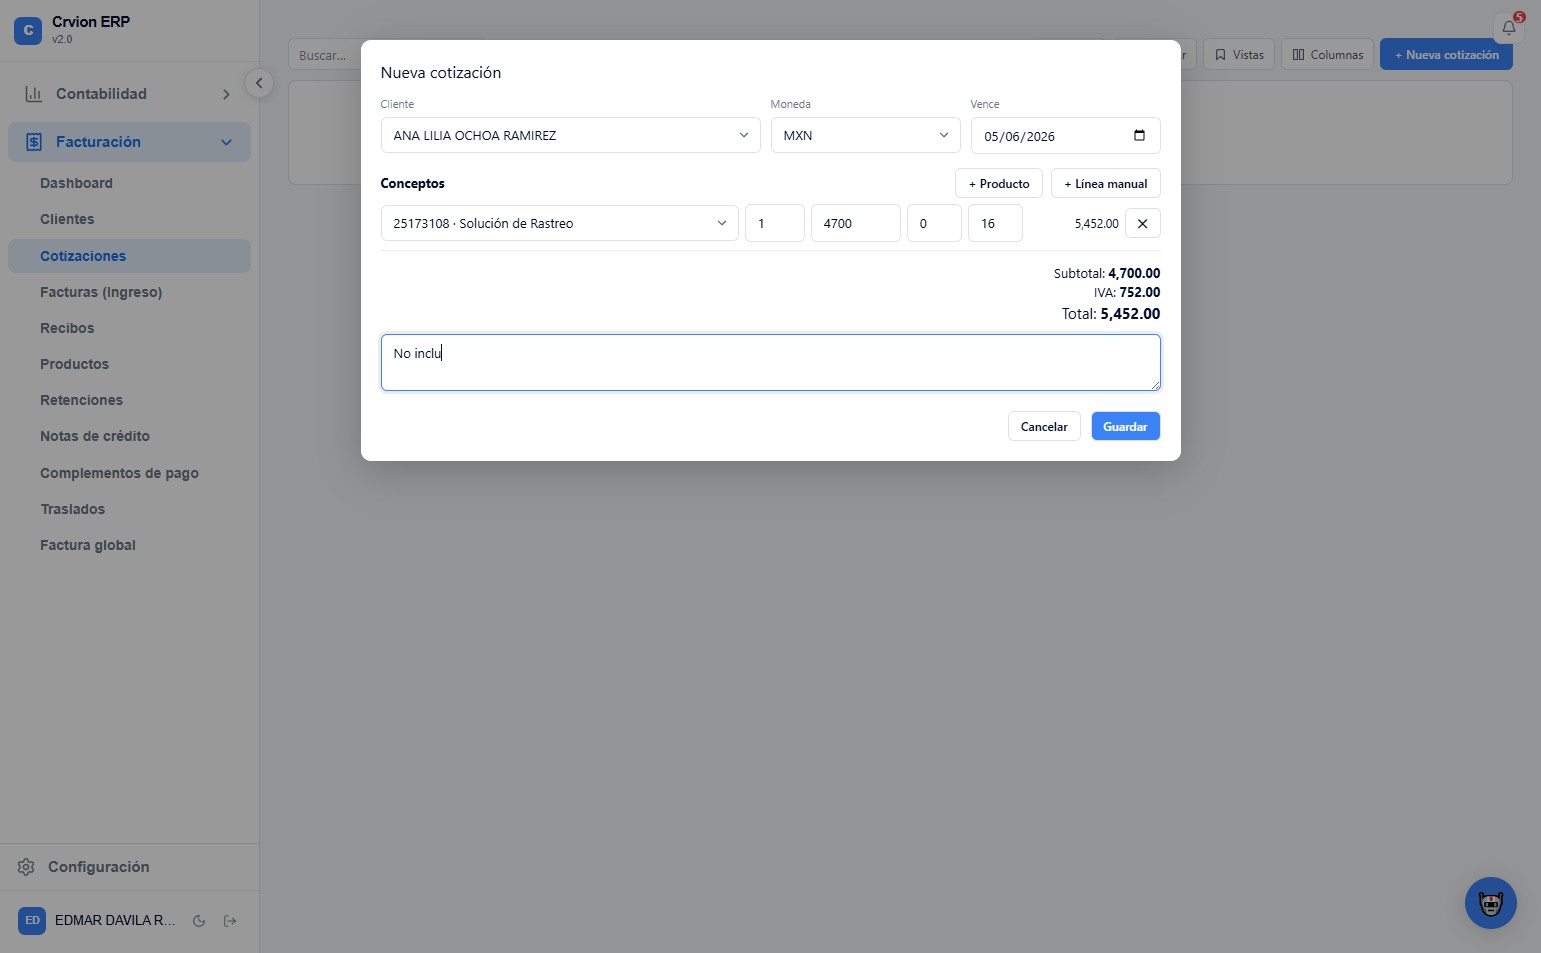Toggle dark mode moon icon
The image size is (1541, 953).
199,921
